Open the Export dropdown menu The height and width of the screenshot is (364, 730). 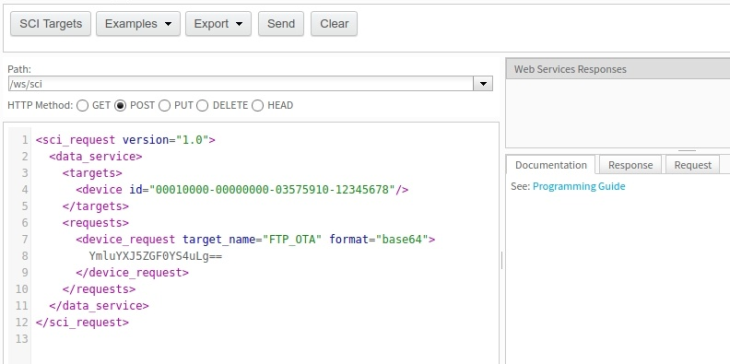coord(218,24)
